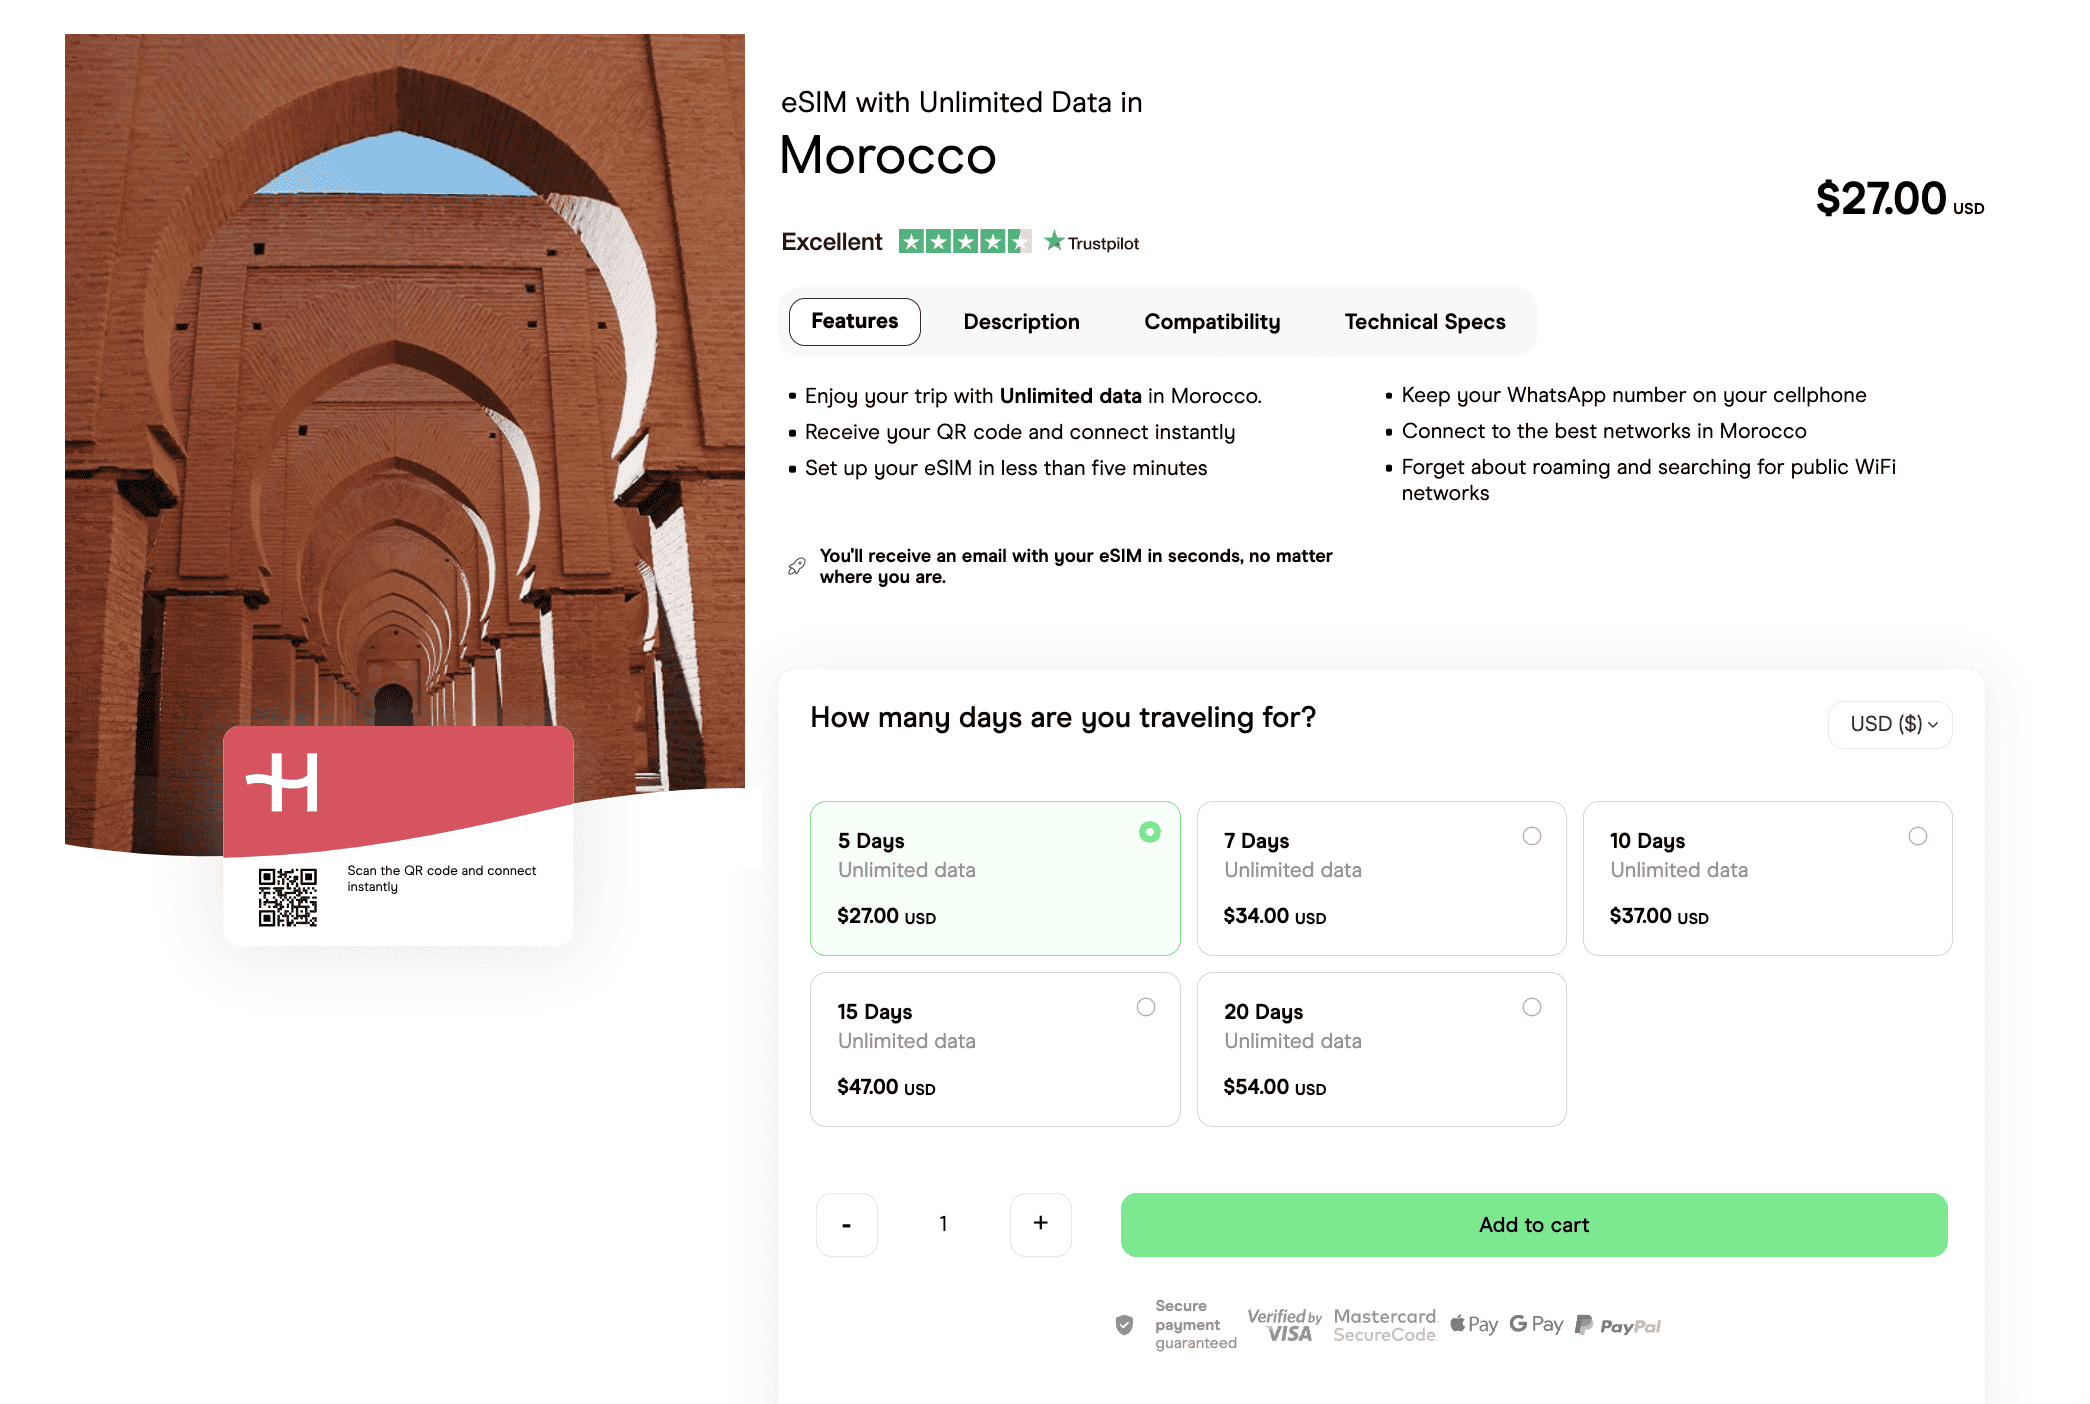Open the Technical Specs tab
This screenshot has height=1404, width=2090.
tap(1424, 322)
